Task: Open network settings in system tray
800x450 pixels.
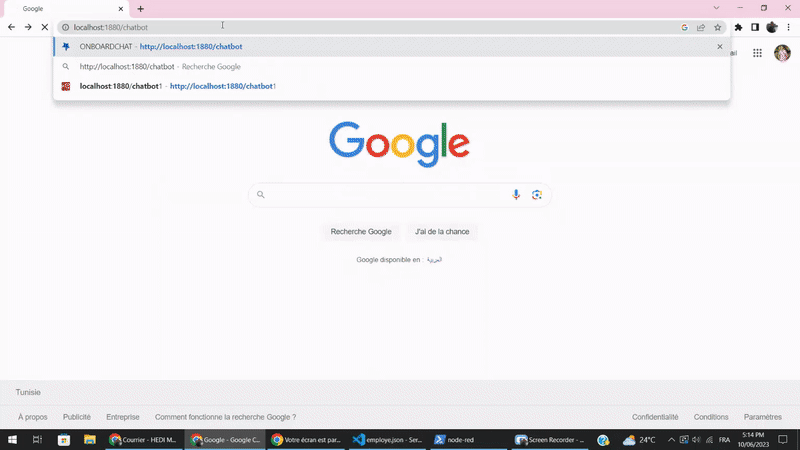Action: 709,440
